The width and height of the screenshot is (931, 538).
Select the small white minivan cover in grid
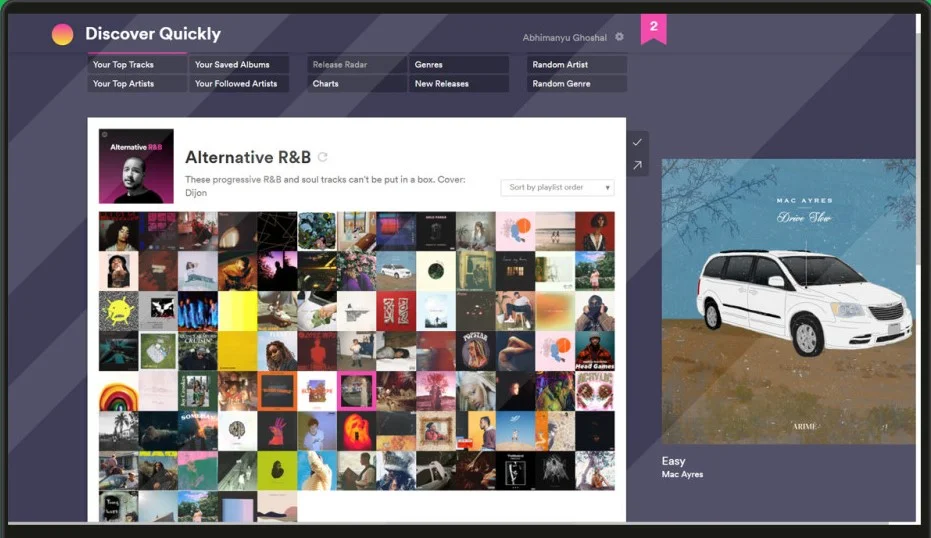tap(396, 271)
